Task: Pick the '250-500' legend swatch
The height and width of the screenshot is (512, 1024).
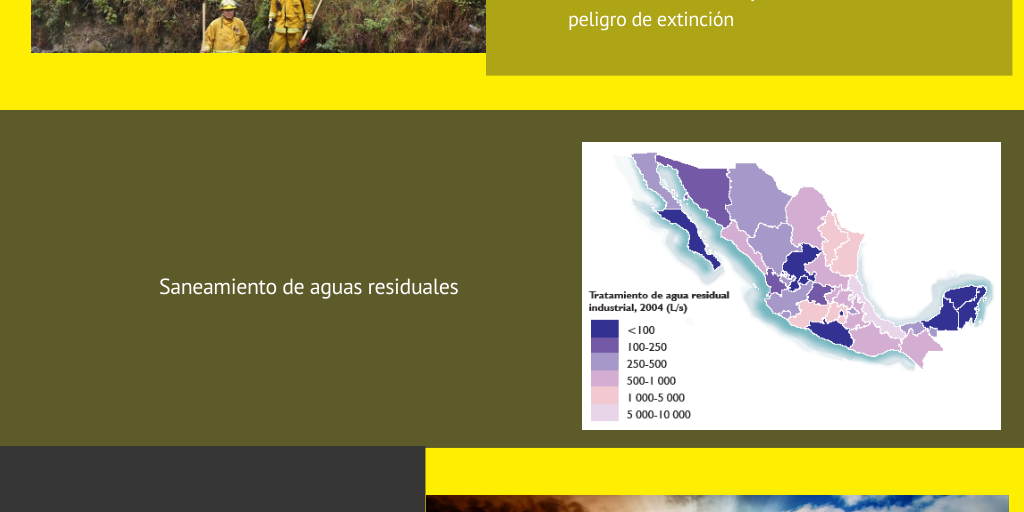Action: [604, 363]
